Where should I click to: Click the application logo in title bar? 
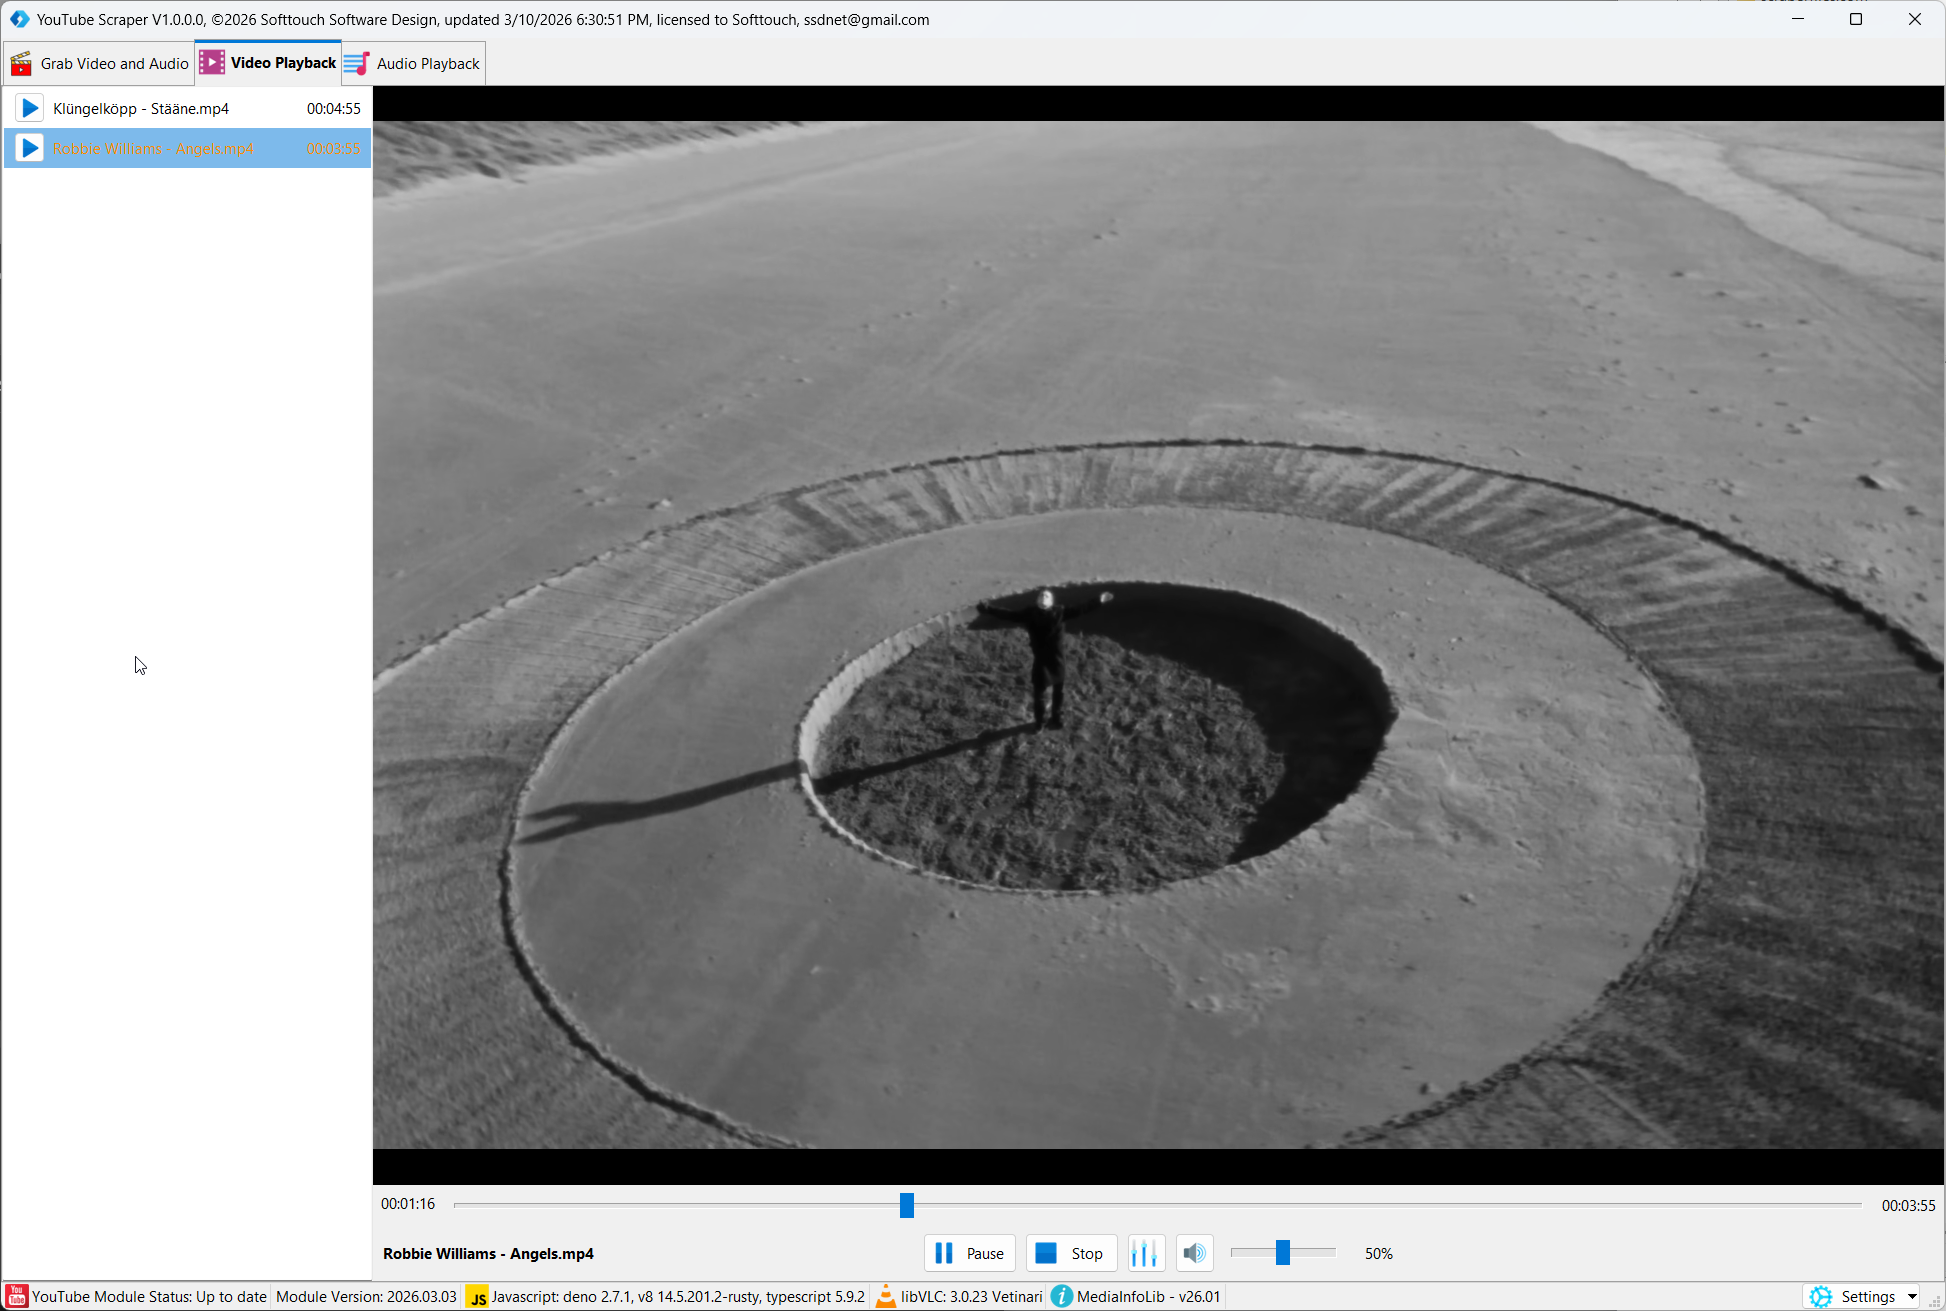click(x=19, y=19)
